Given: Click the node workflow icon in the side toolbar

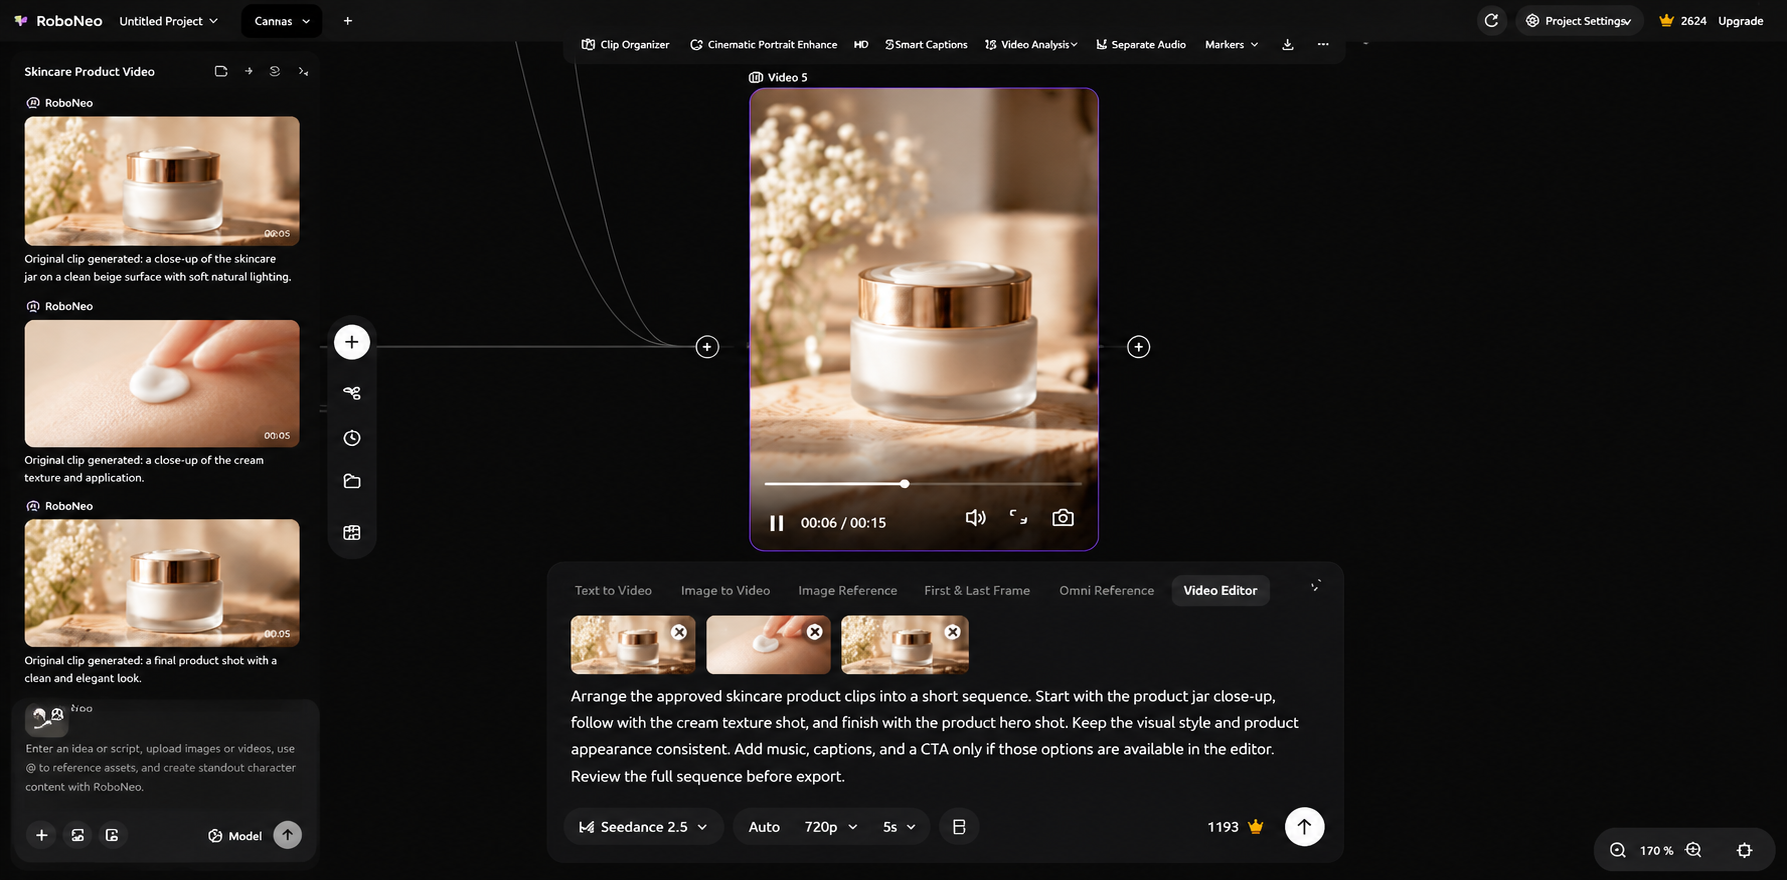Looking at the screenshot, I should pyautogui.click(x=352, y=393).
